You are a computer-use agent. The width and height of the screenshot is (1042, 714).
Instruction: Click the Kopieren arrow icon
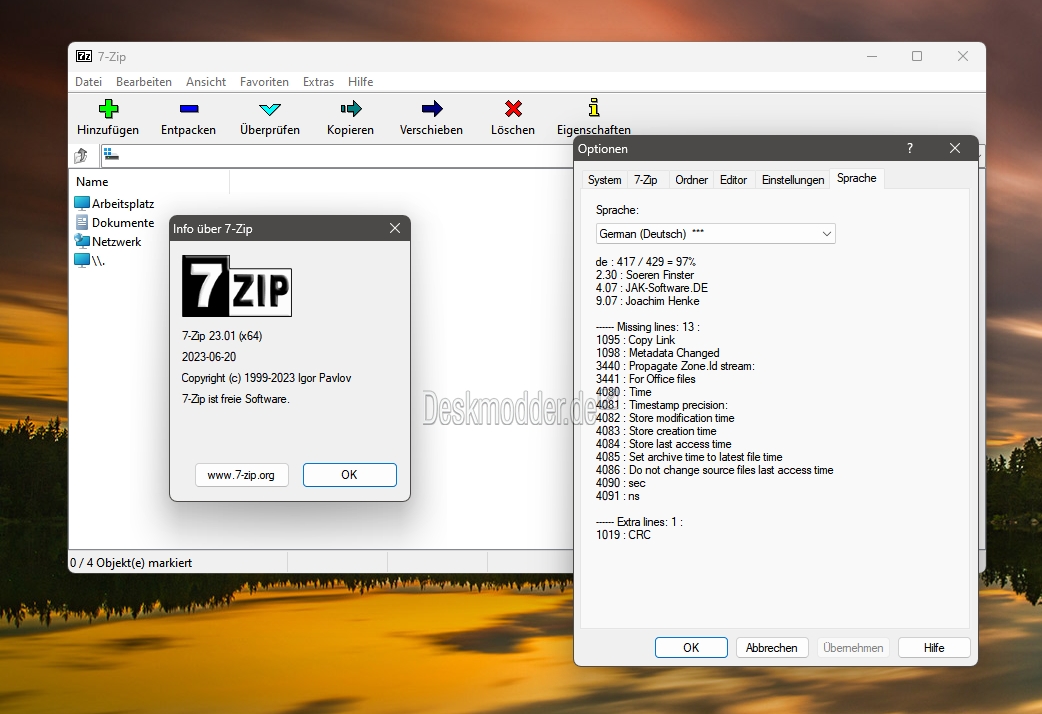point(351,108)
